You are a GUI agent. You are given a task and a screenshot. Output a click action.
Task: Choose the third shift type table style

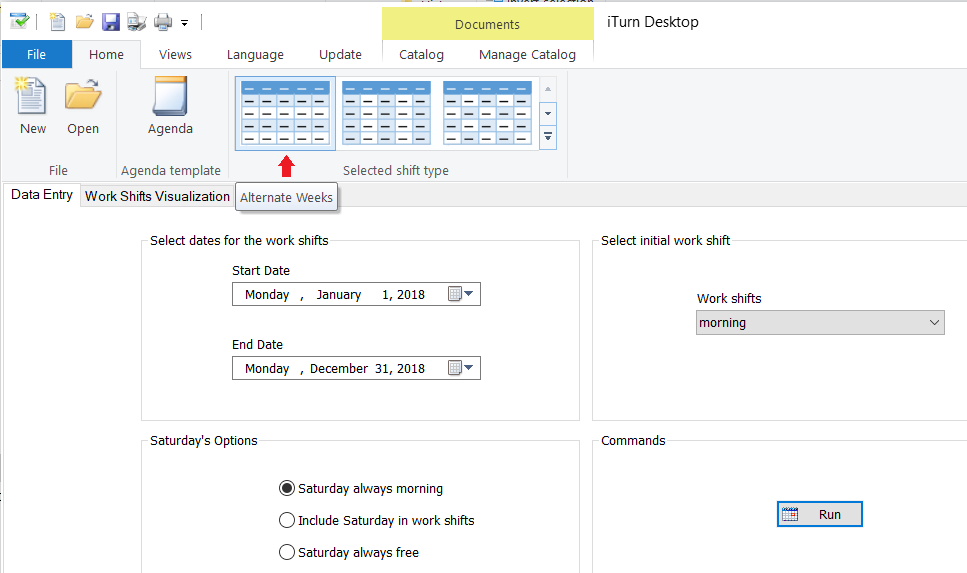coord(487,113)
